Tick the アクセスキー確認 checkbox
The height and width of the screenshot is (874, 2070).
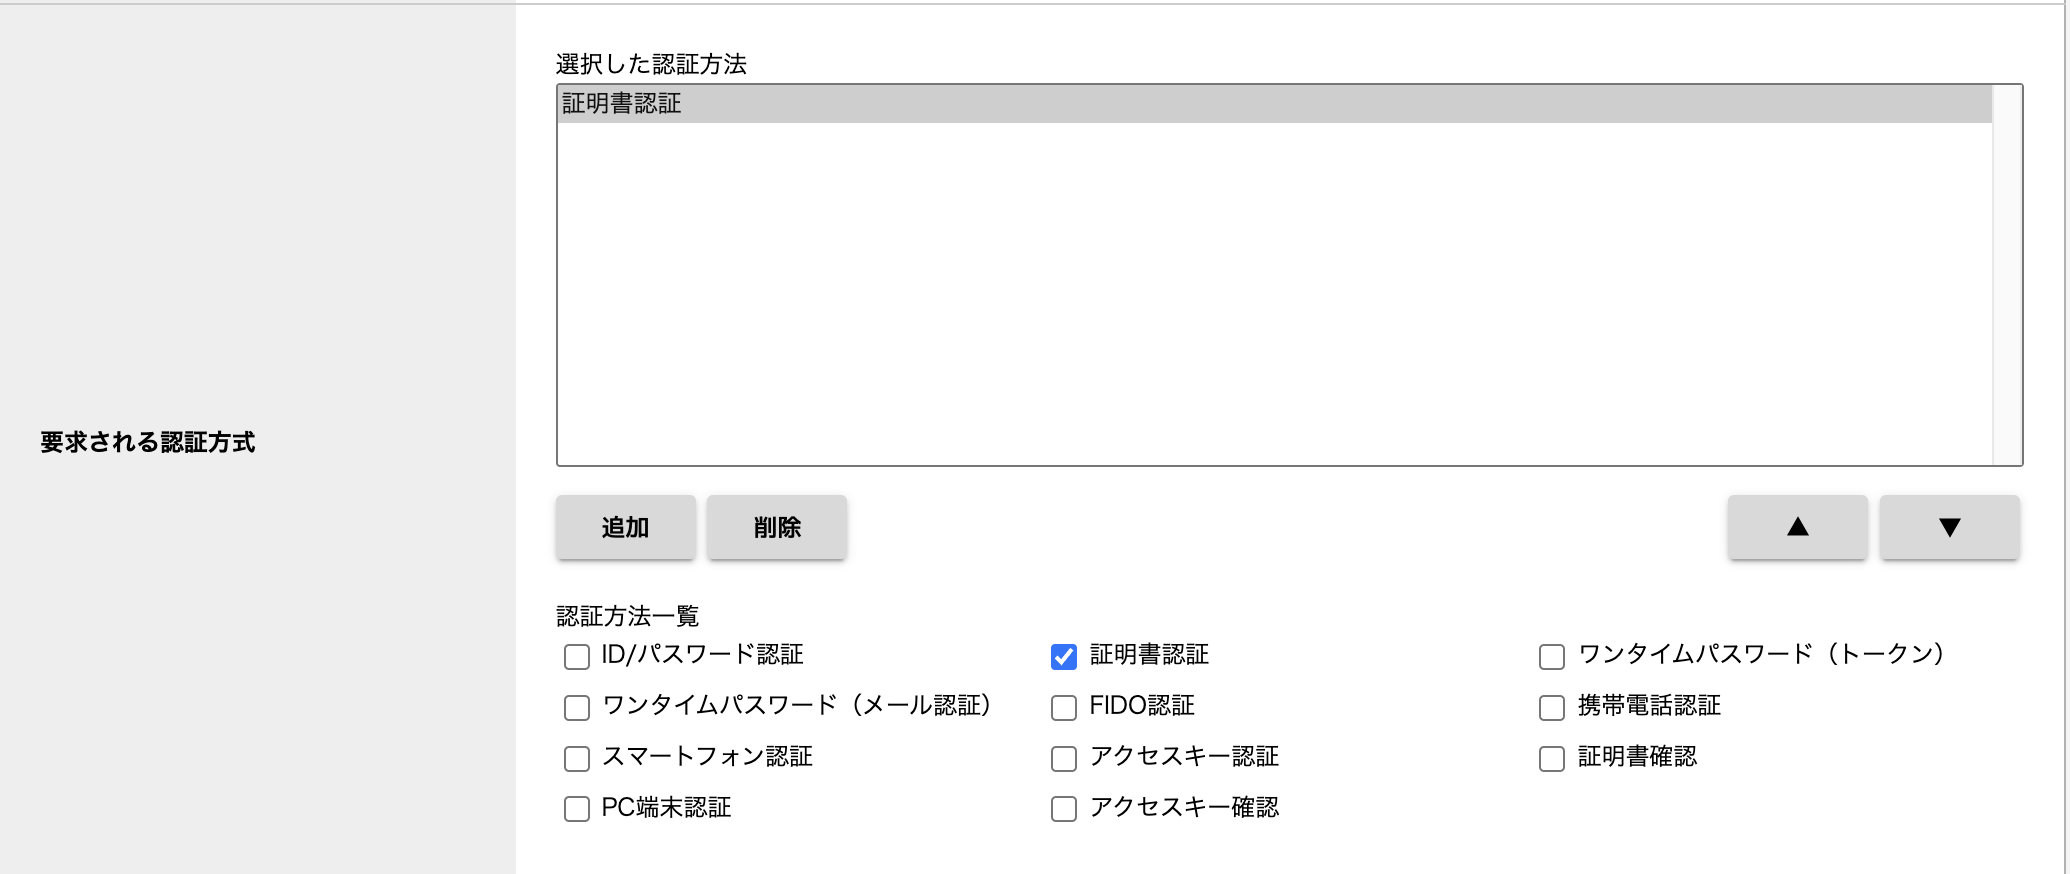[1064, 809]
